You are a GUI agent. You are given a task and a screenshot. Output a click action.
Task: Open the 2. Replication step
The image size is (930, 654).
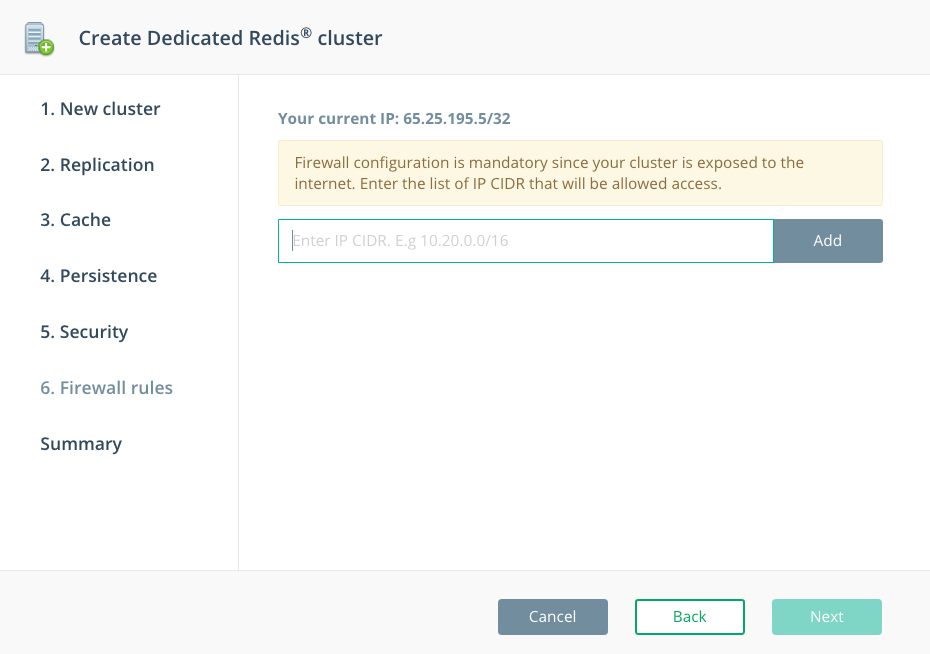97,164
